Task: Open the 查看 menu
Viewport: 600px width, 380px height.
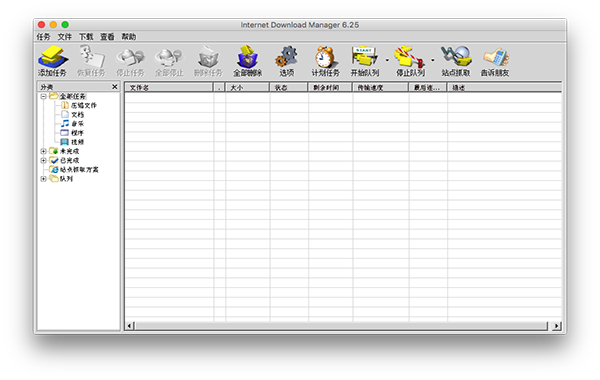Action: click(x=108, y=37)
